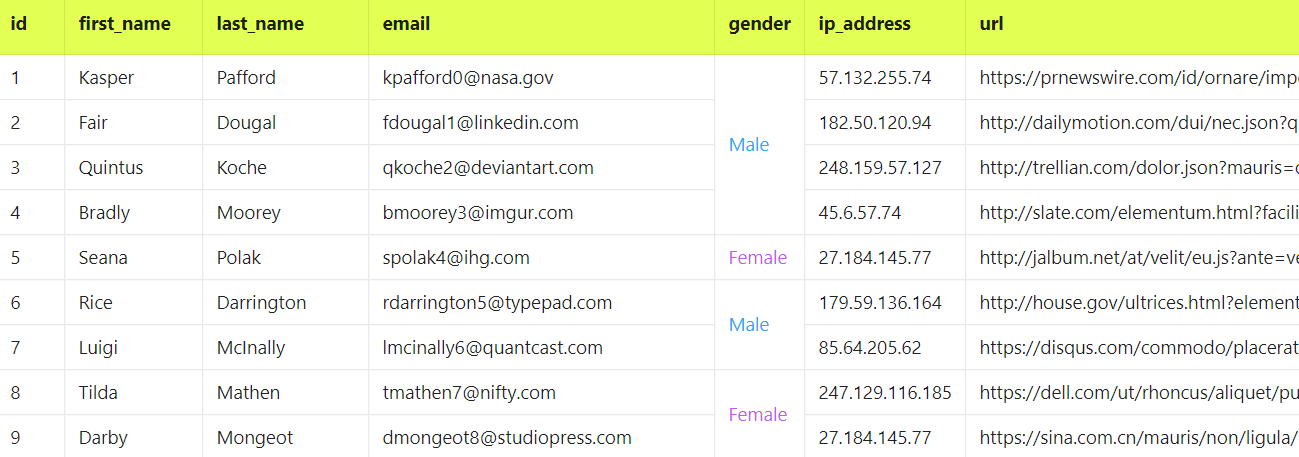Select last name cell Mongeot
The width and height of the screenshot is (1299, 457).
(286, 437)
